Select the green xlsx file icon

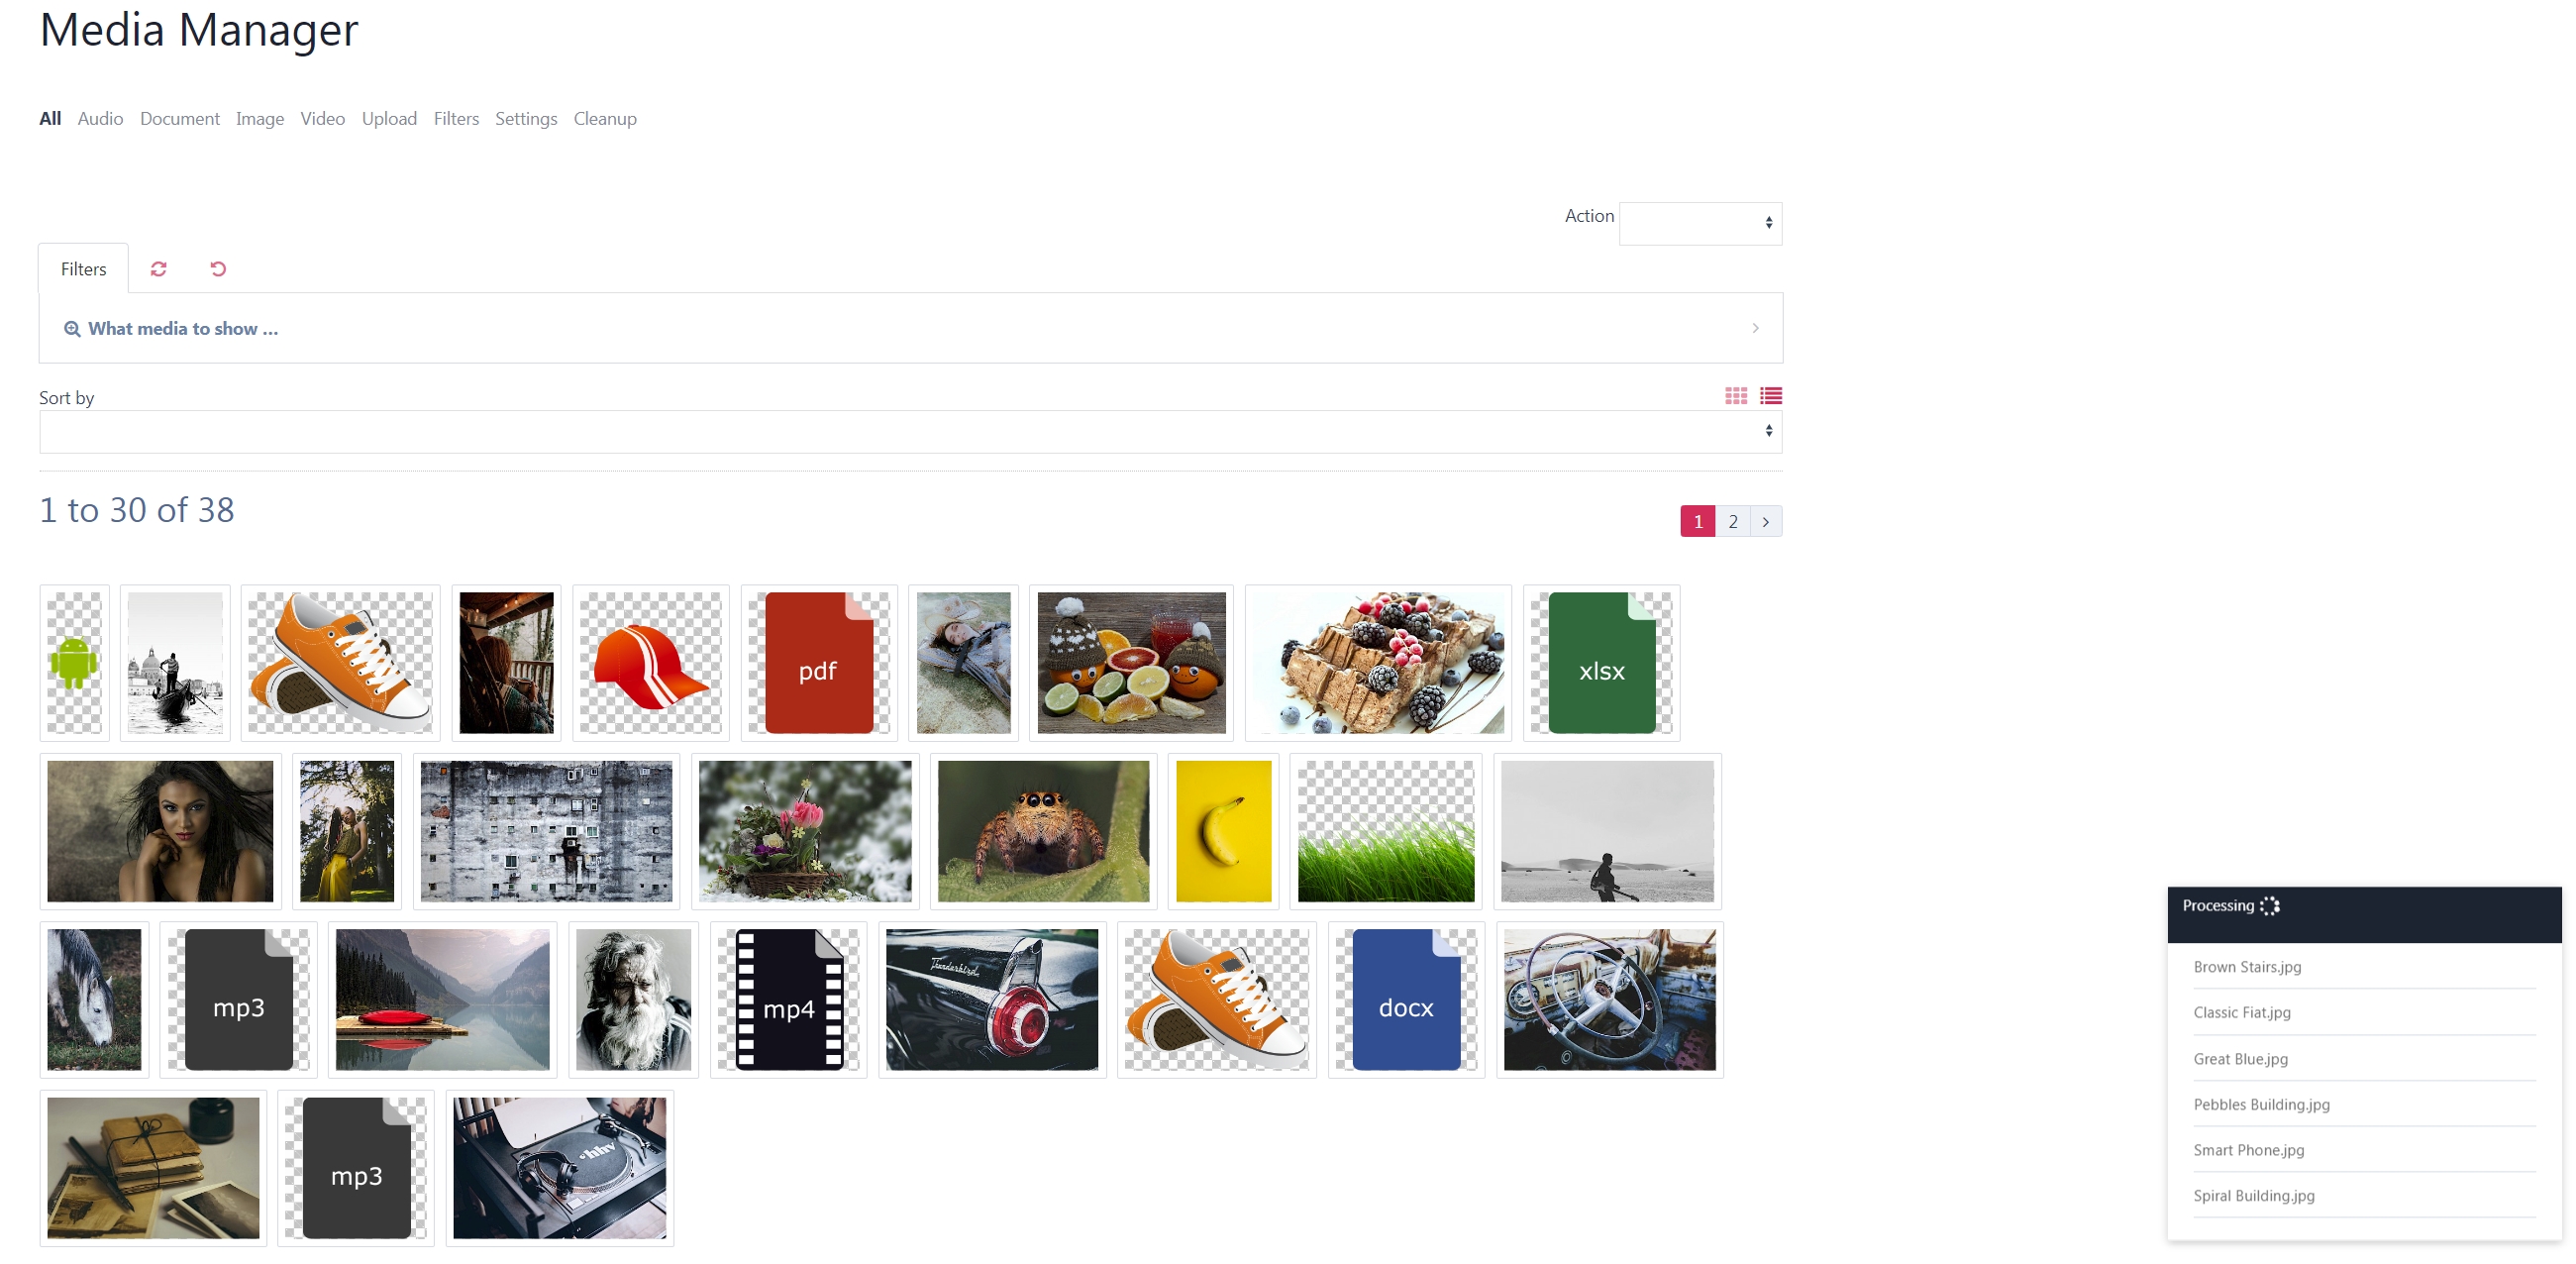click(x=1602, y=663)
